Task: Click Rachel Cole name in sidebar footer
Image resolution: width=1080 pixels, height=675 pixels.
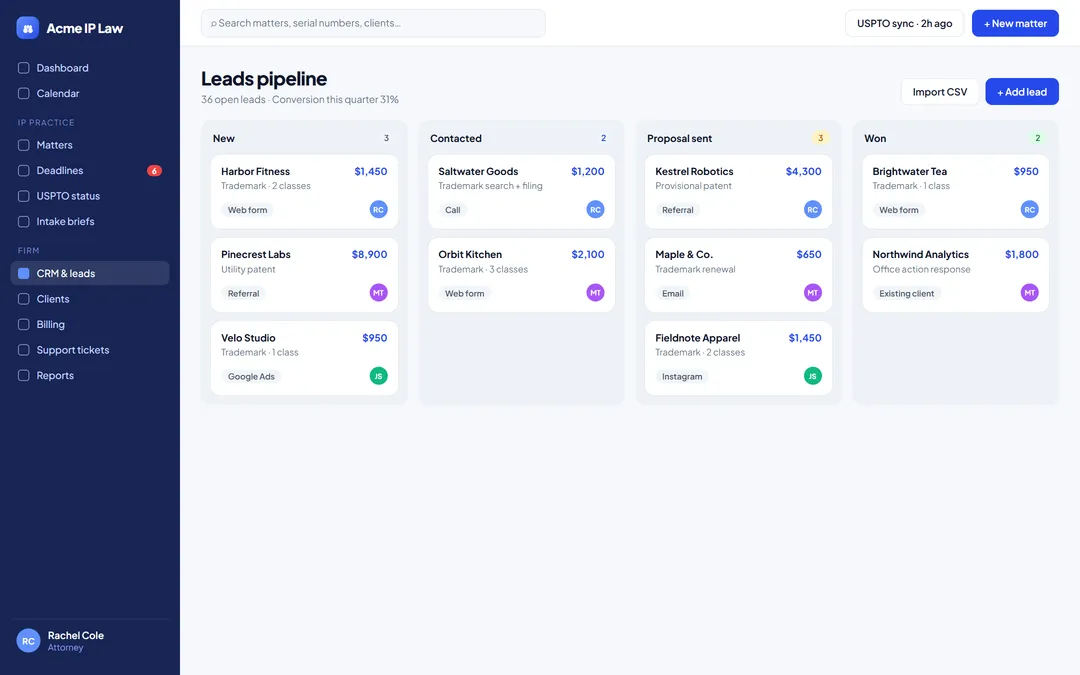Action: tap(76, 635)
